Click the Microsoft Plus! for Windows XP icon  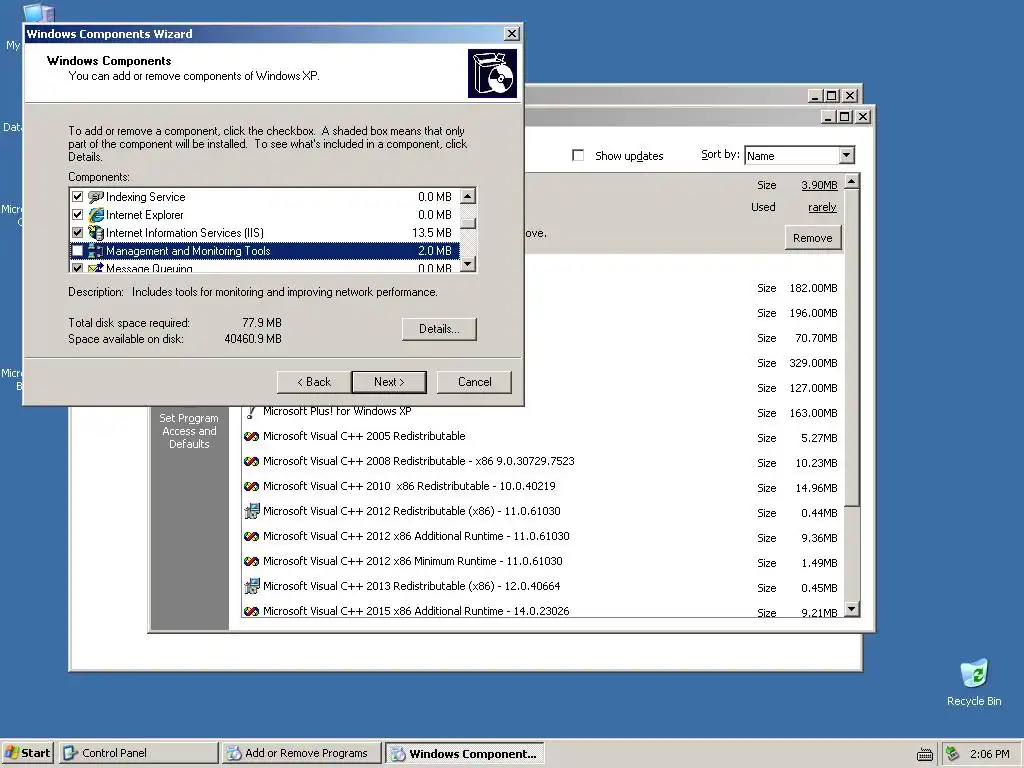[251, 411]
